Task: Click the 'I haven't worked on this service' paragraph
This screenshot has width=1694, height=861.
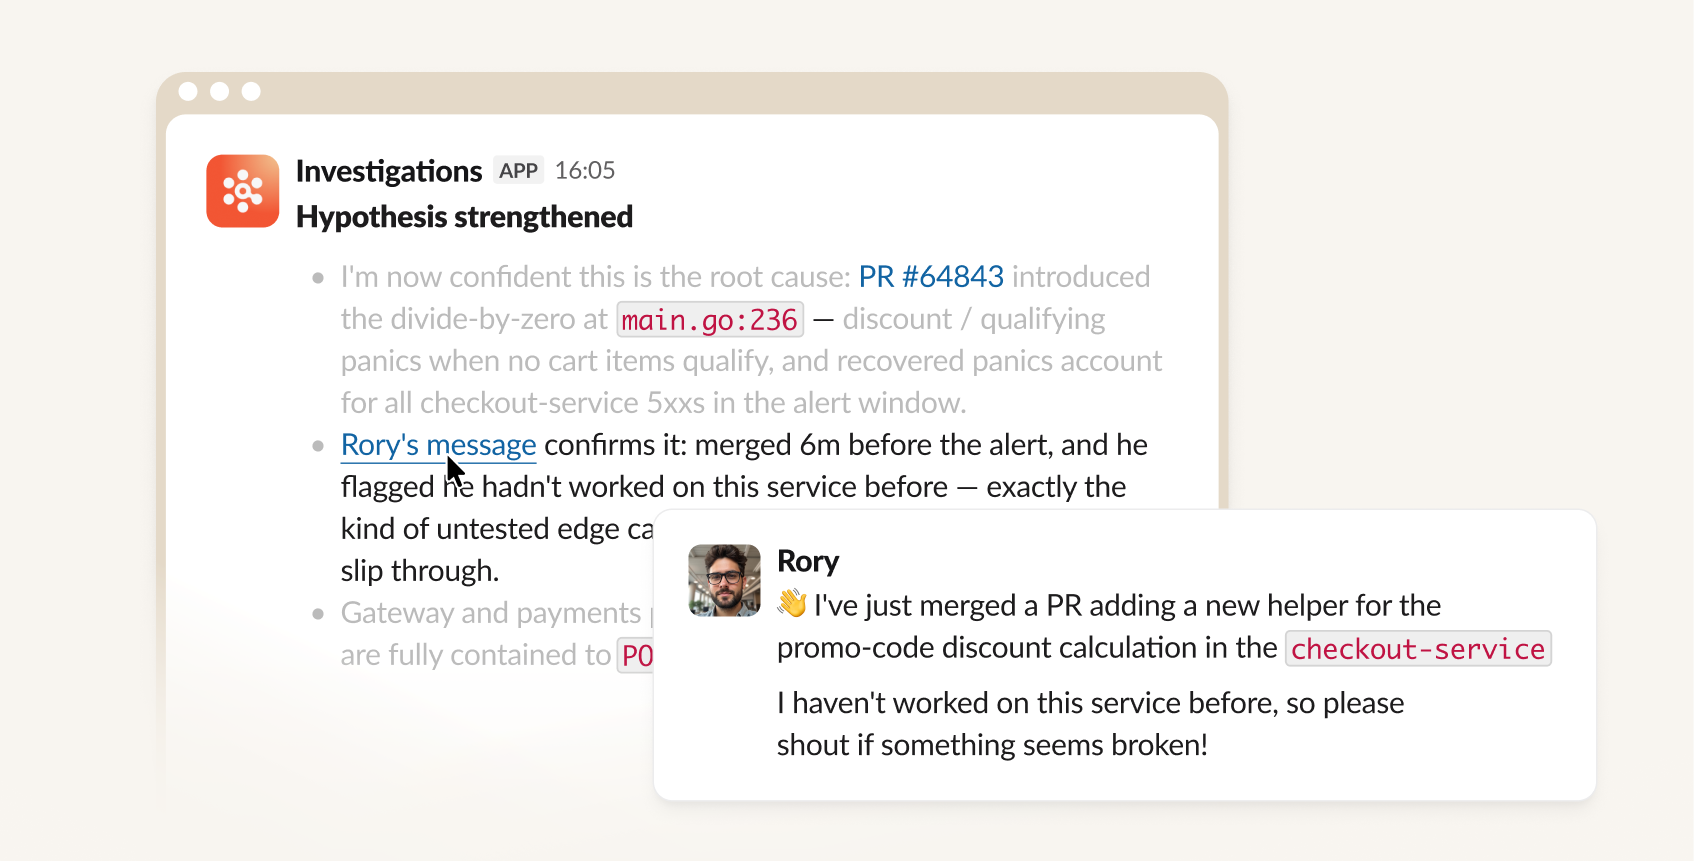Action: click(1091, 724)
